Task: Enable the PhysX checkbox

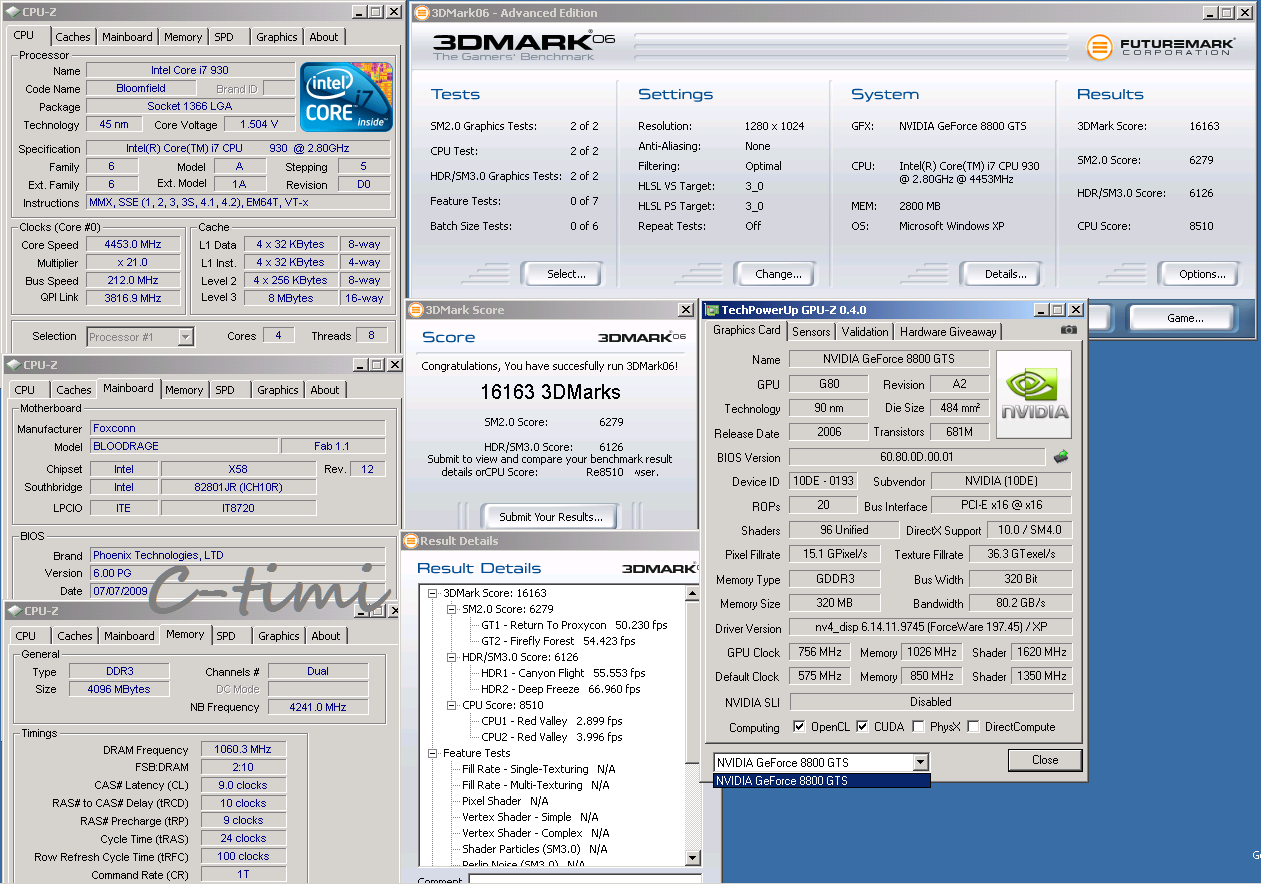Action: point(919,727)
